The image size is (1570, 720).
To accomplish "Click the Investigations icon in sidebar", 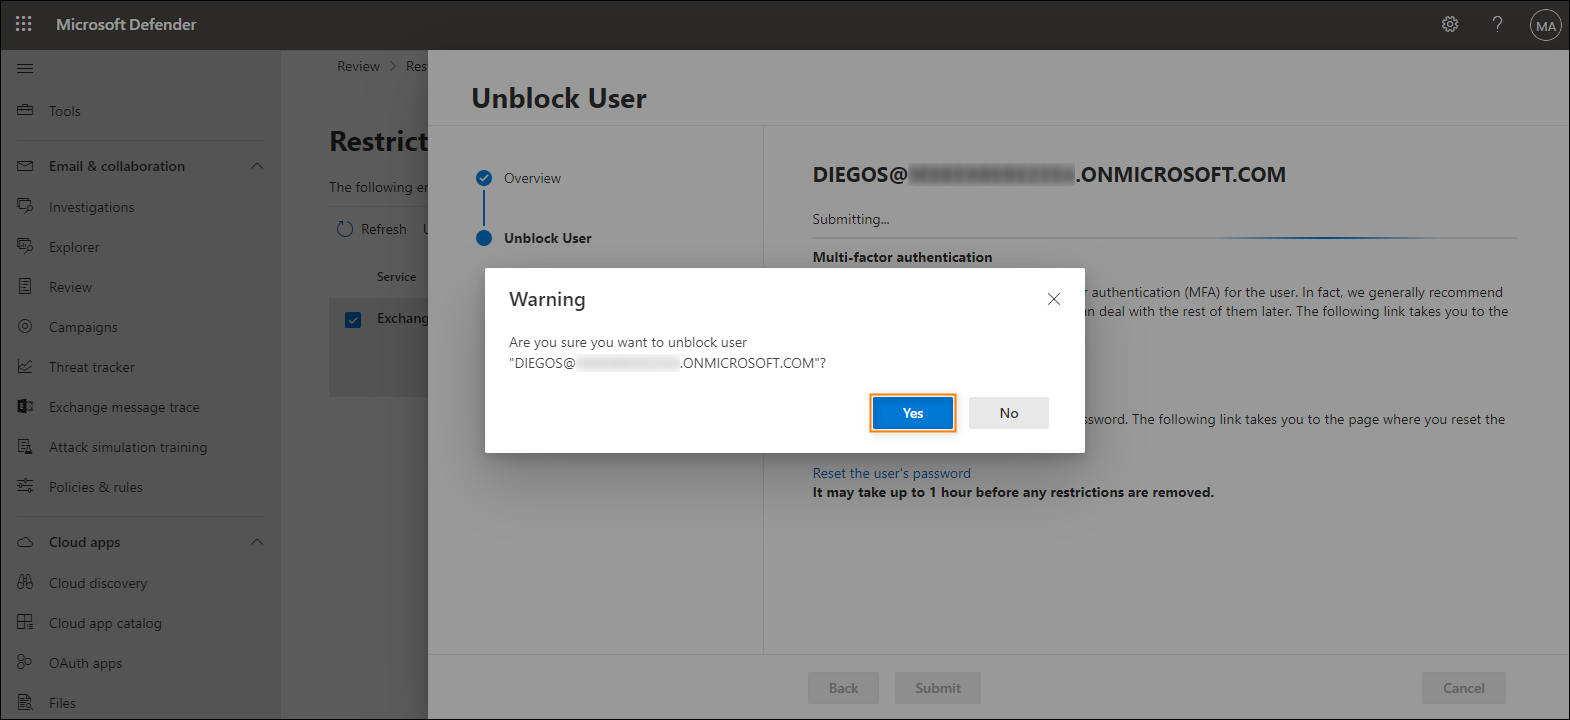I will [25, 206].
